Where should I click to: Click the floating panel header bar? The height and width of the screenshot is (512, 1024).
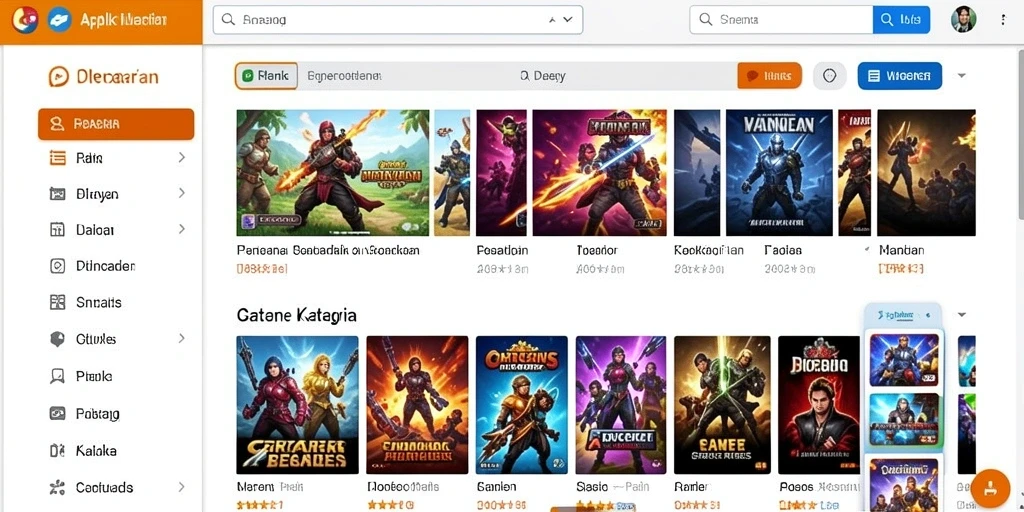point(903,315)
